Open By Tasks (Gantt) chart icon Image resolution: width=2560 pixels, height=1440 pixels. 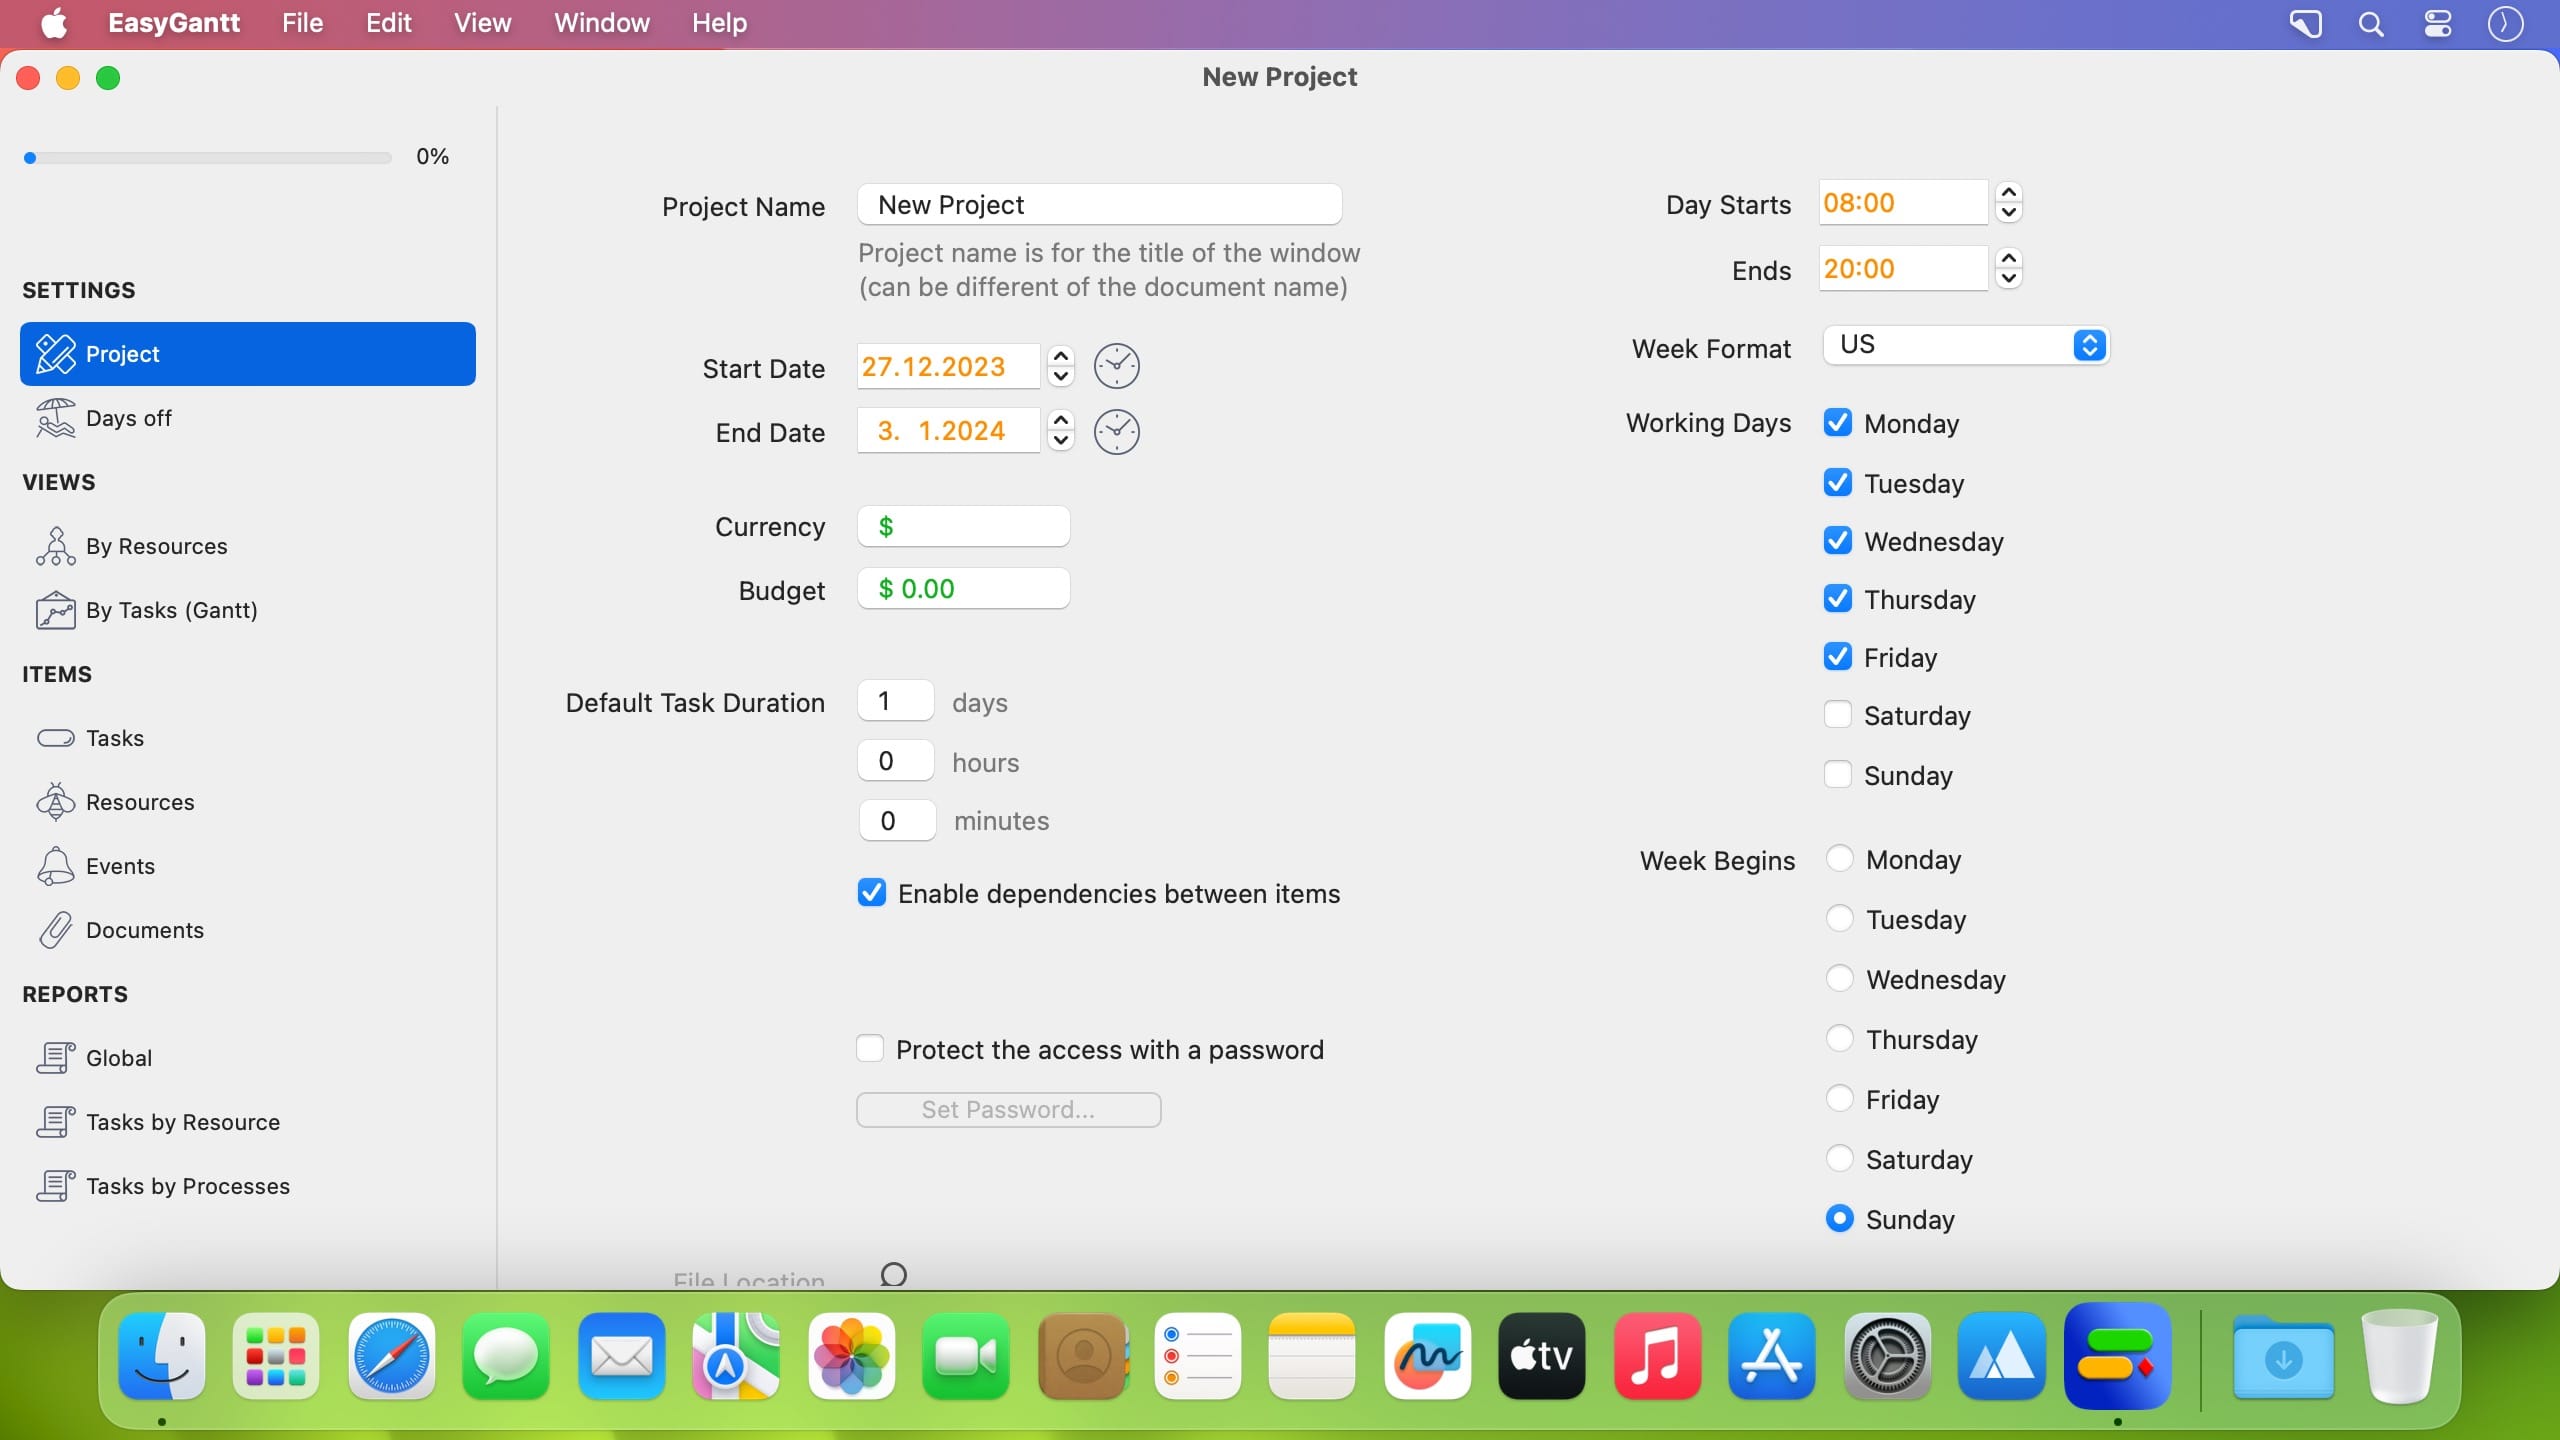click(x=55, y=610)
